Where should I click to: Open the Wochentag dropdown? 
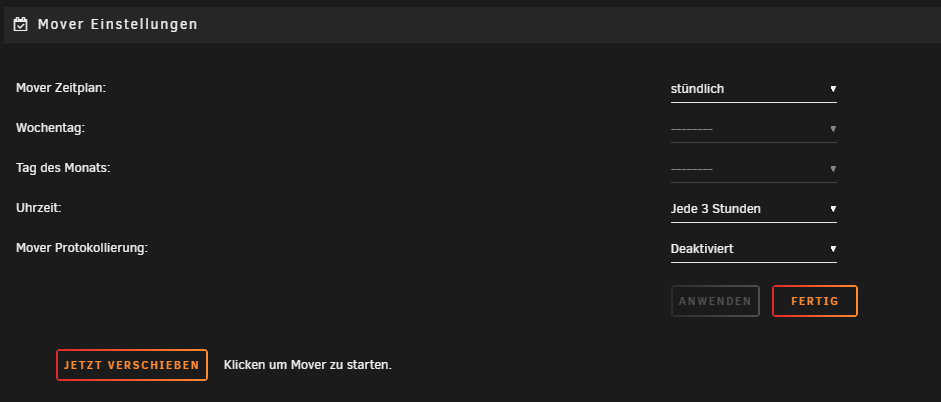[x=753, y=129]
